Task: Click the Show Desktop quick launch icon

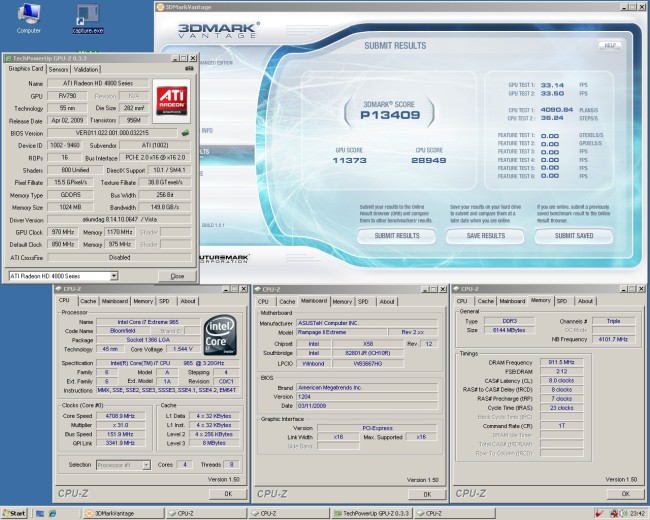Action: (40, 513)
